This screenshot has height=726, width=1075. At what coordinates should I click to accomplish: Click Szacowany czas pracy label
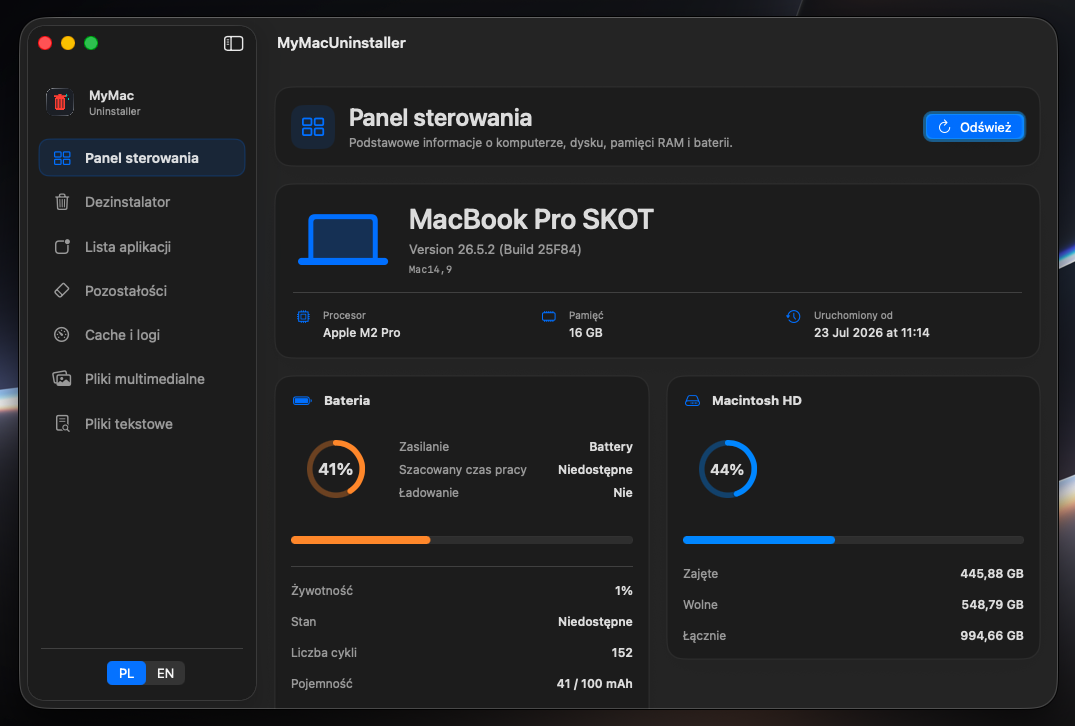[x=463, y=470]
